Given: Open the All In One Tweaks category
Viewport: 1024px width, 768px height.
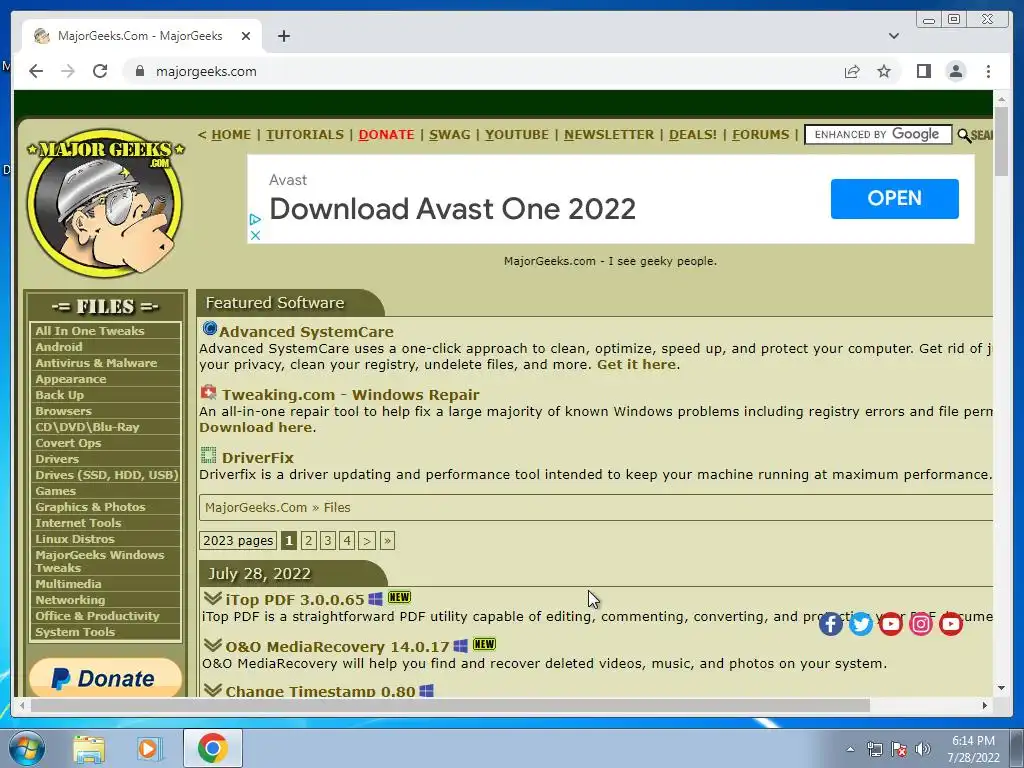Looking at the screenshot, I should 104,331.
